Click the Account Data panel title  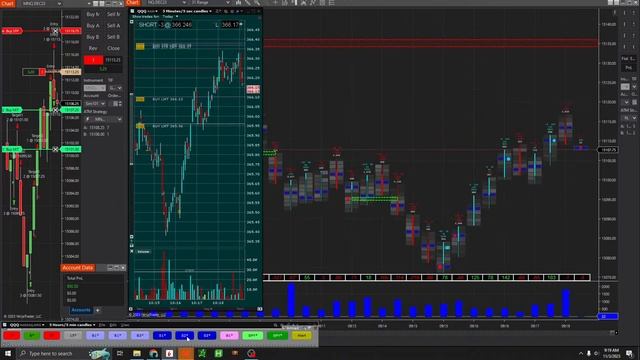click(x=78, y=268)
